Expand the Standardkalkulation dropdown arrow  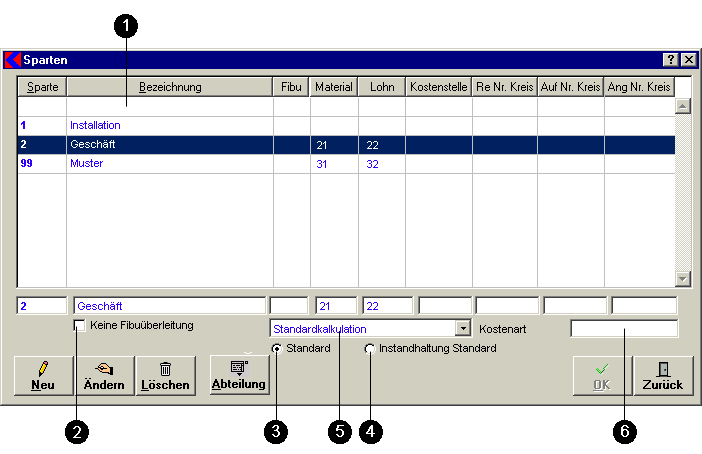462,328
